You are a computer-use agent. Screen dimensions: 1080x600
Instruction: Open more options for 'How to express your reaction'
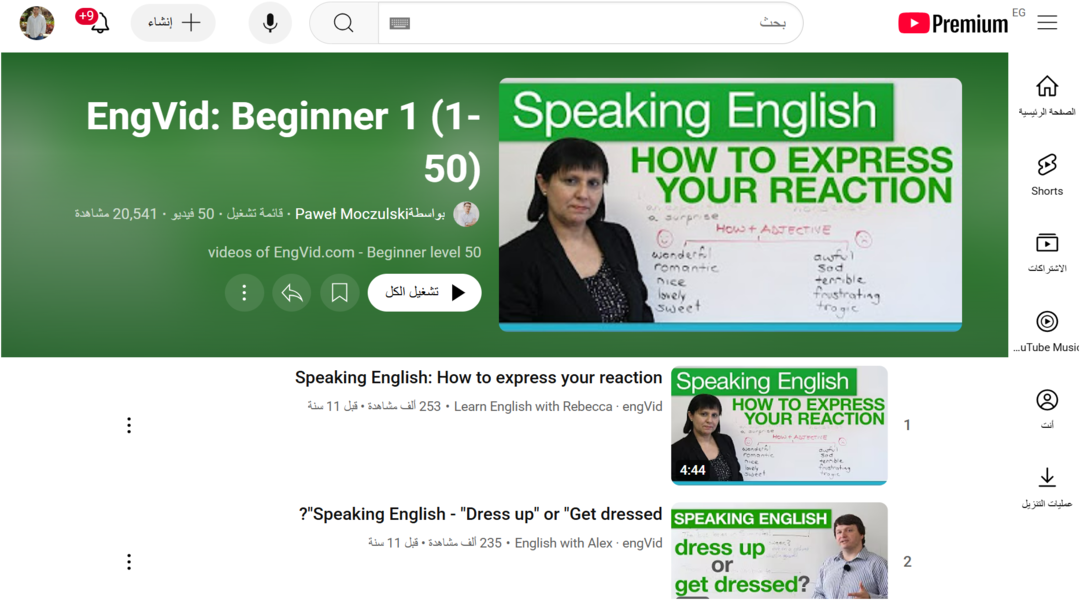129,425
